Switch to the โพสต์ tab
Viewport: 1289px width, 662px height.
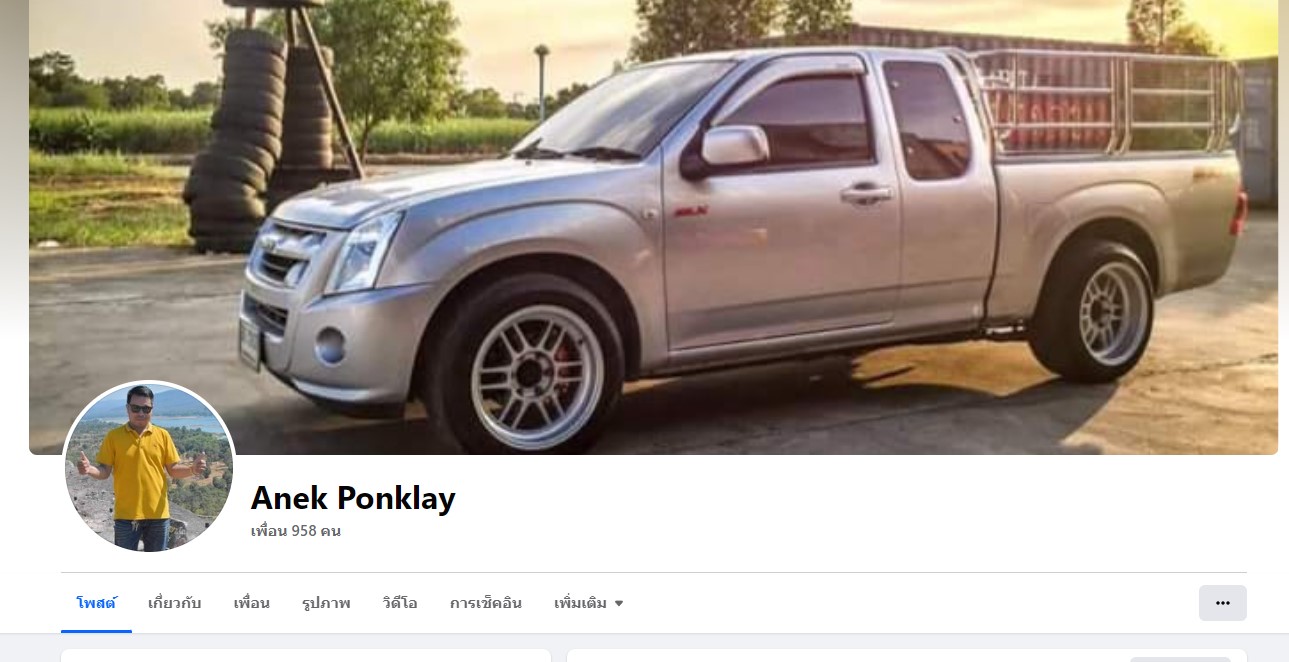click(96, 603)
